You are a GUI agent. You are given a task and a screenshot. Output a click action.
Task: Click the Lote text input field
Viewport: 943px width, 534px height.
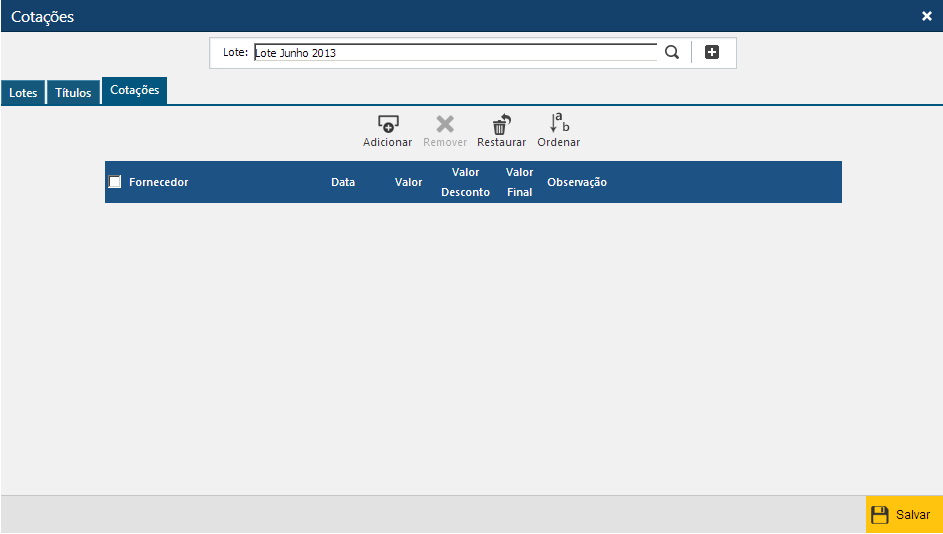(455, 53)
